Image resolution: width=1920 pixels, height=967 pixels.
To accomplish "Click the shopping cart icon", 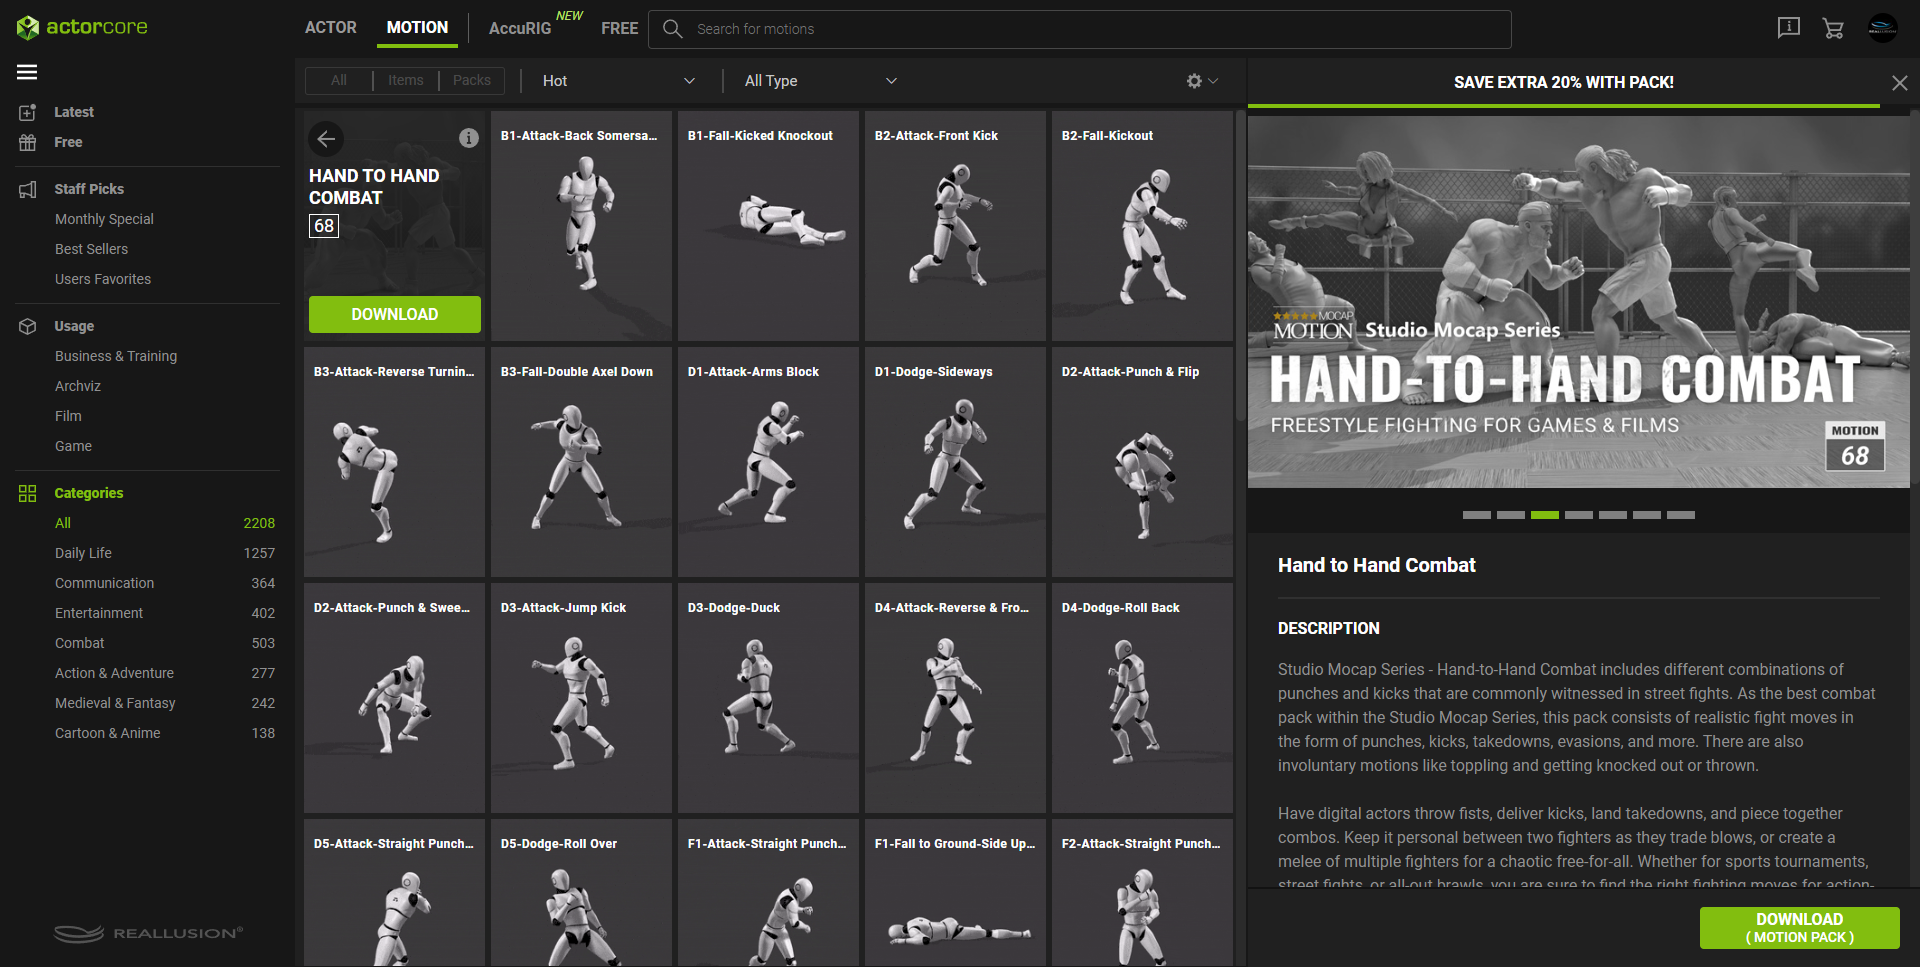I will pyautogui.click(x=1833, y=29).
